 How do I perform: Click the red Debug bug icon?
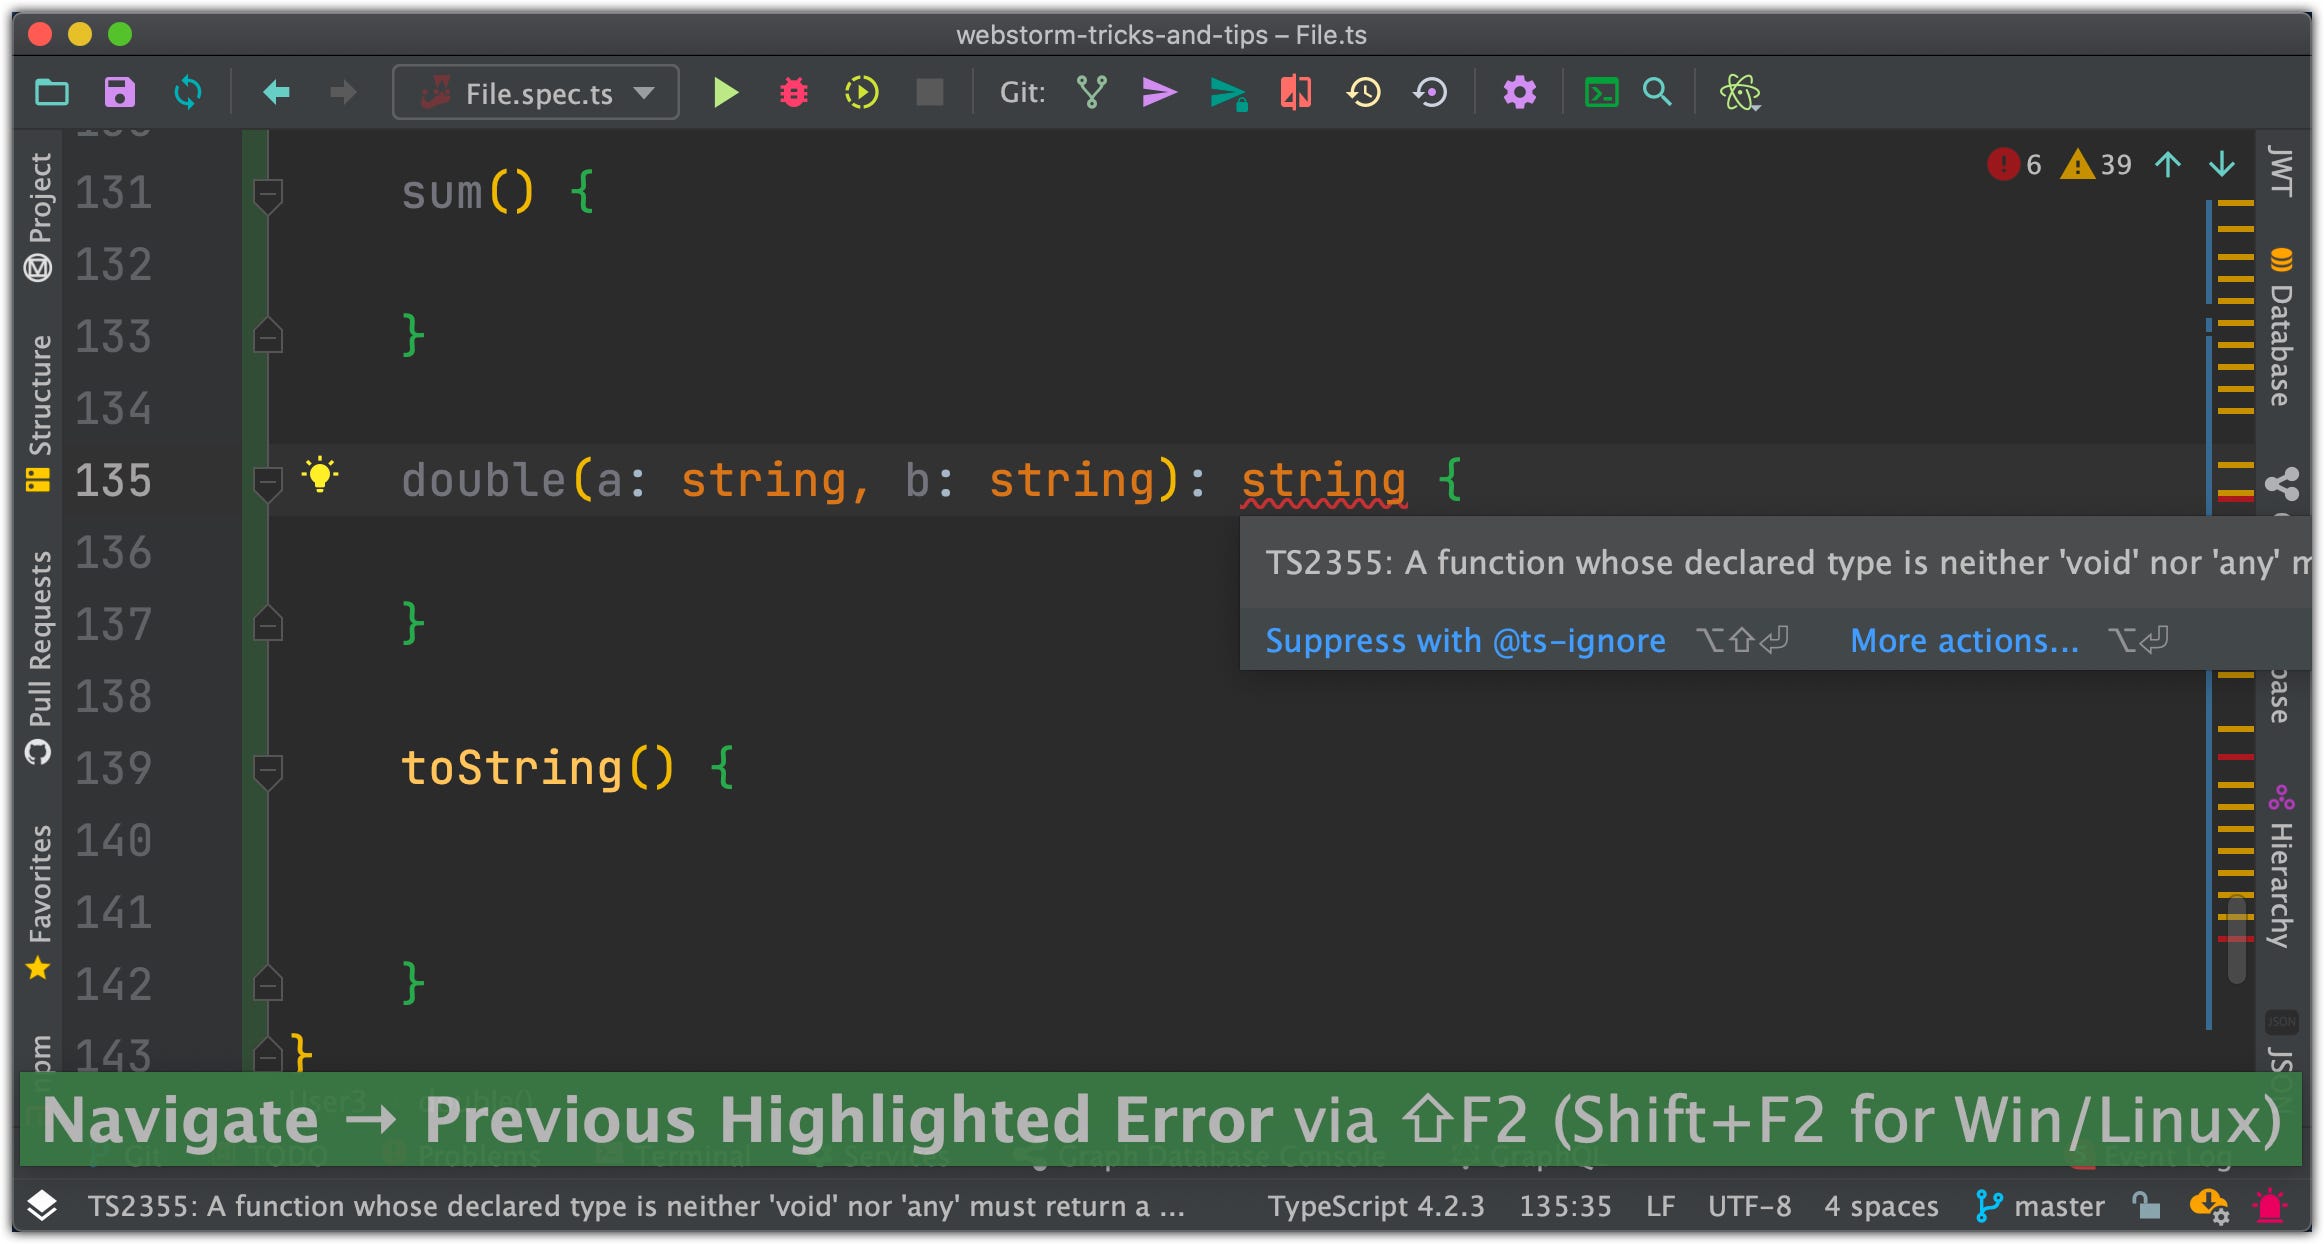(x=793, y=93)
